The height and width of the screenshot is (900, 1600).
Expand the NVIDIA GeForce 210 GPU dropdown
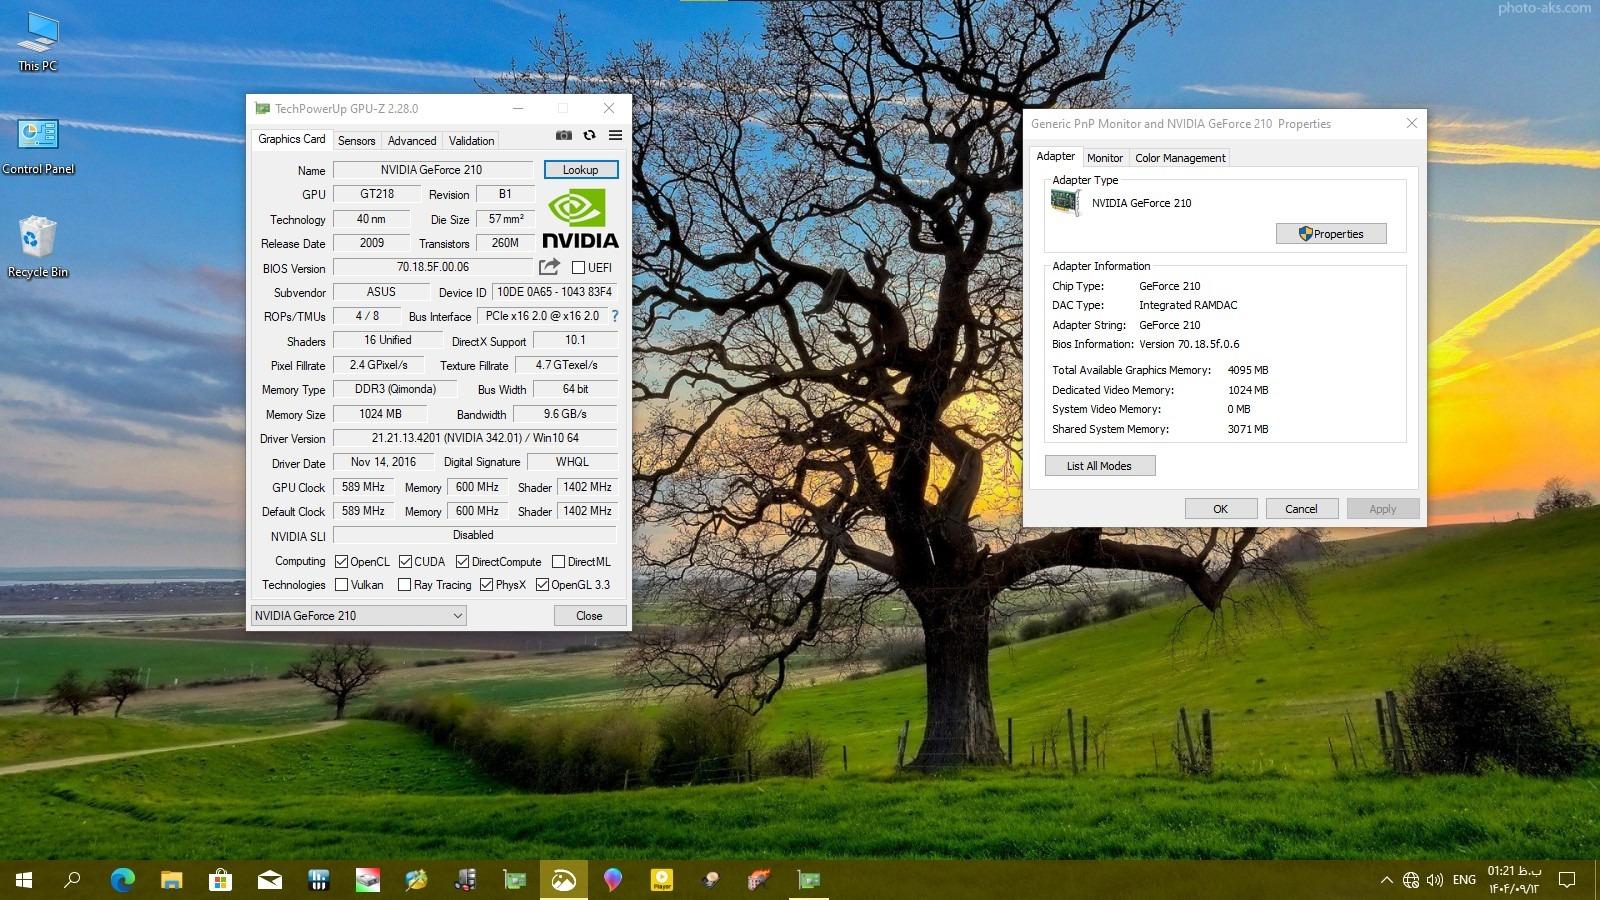(358, 616)
